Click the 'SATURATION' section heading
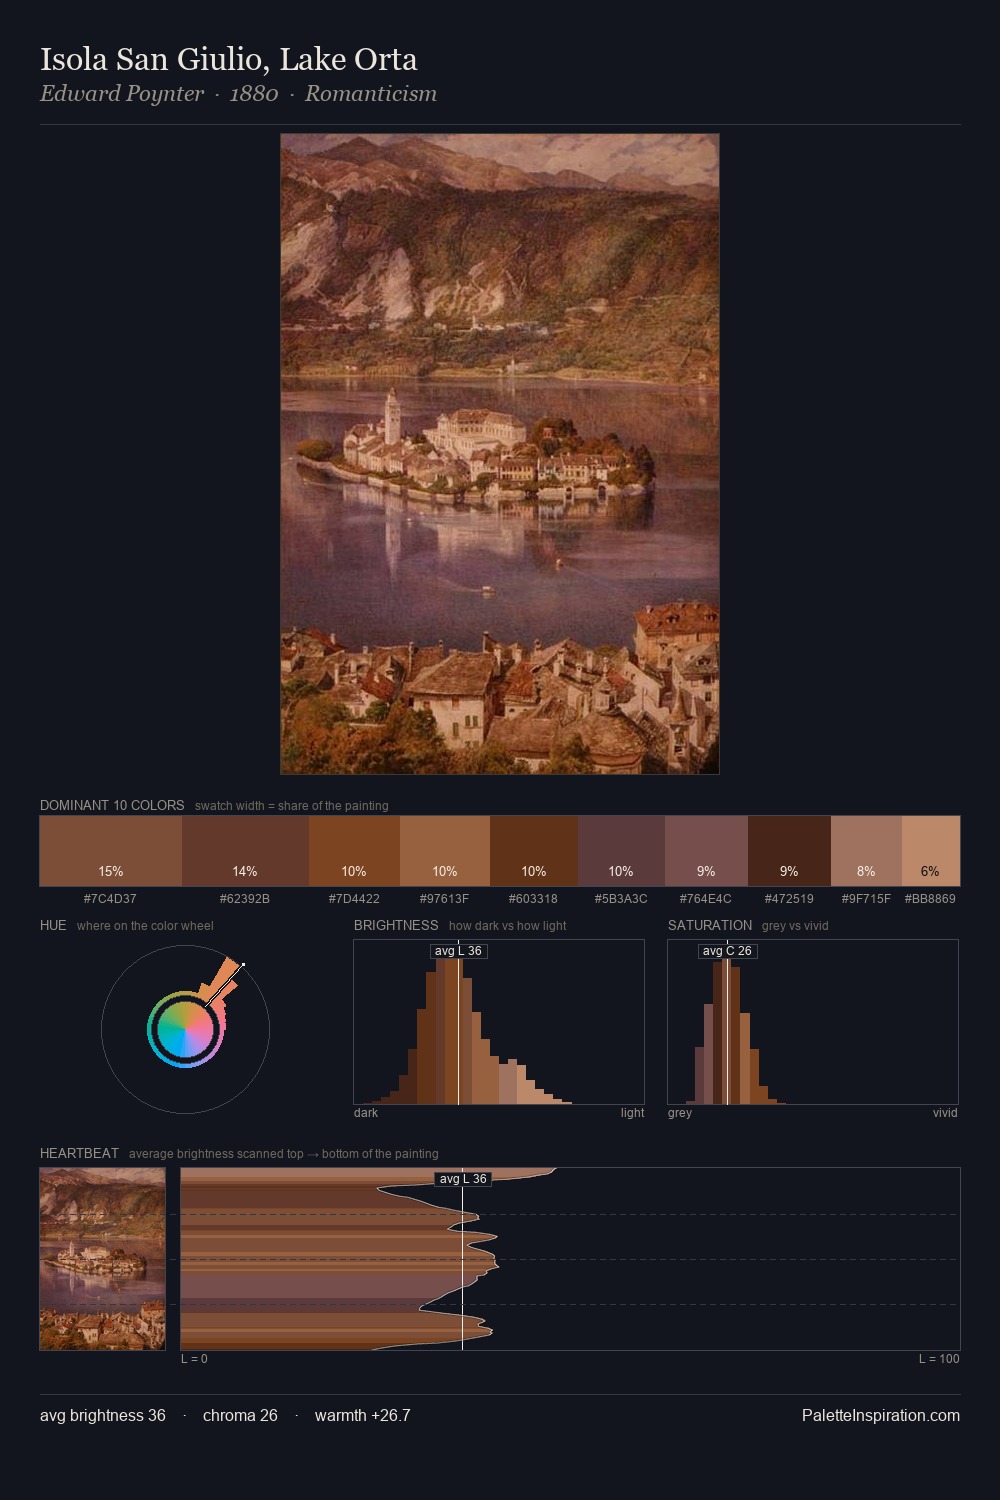Image resolution: width=1000 pixels, height=1500 pixels. 710,926
